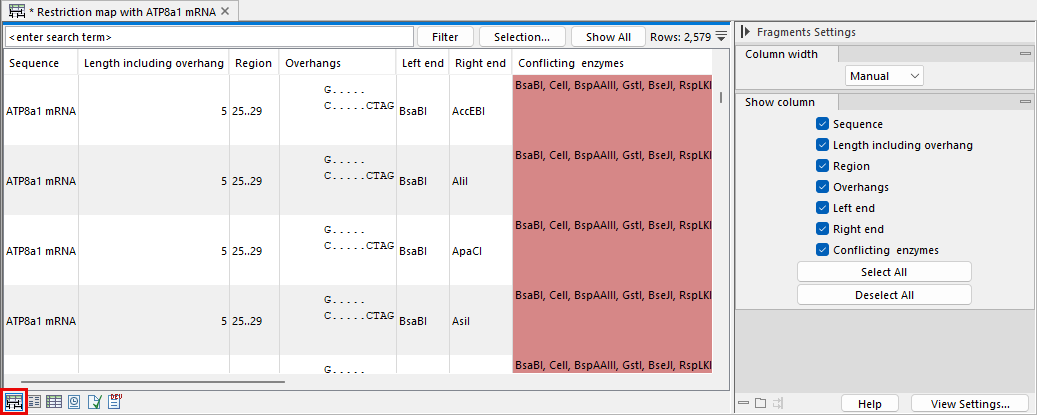
Task: Focus the enter search term field
Action: tap(209, 37)
